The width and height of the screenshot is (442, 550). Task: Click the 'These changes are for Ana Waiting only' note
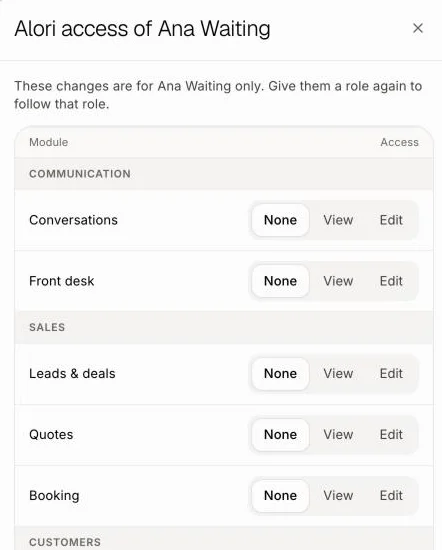[218, 95]
